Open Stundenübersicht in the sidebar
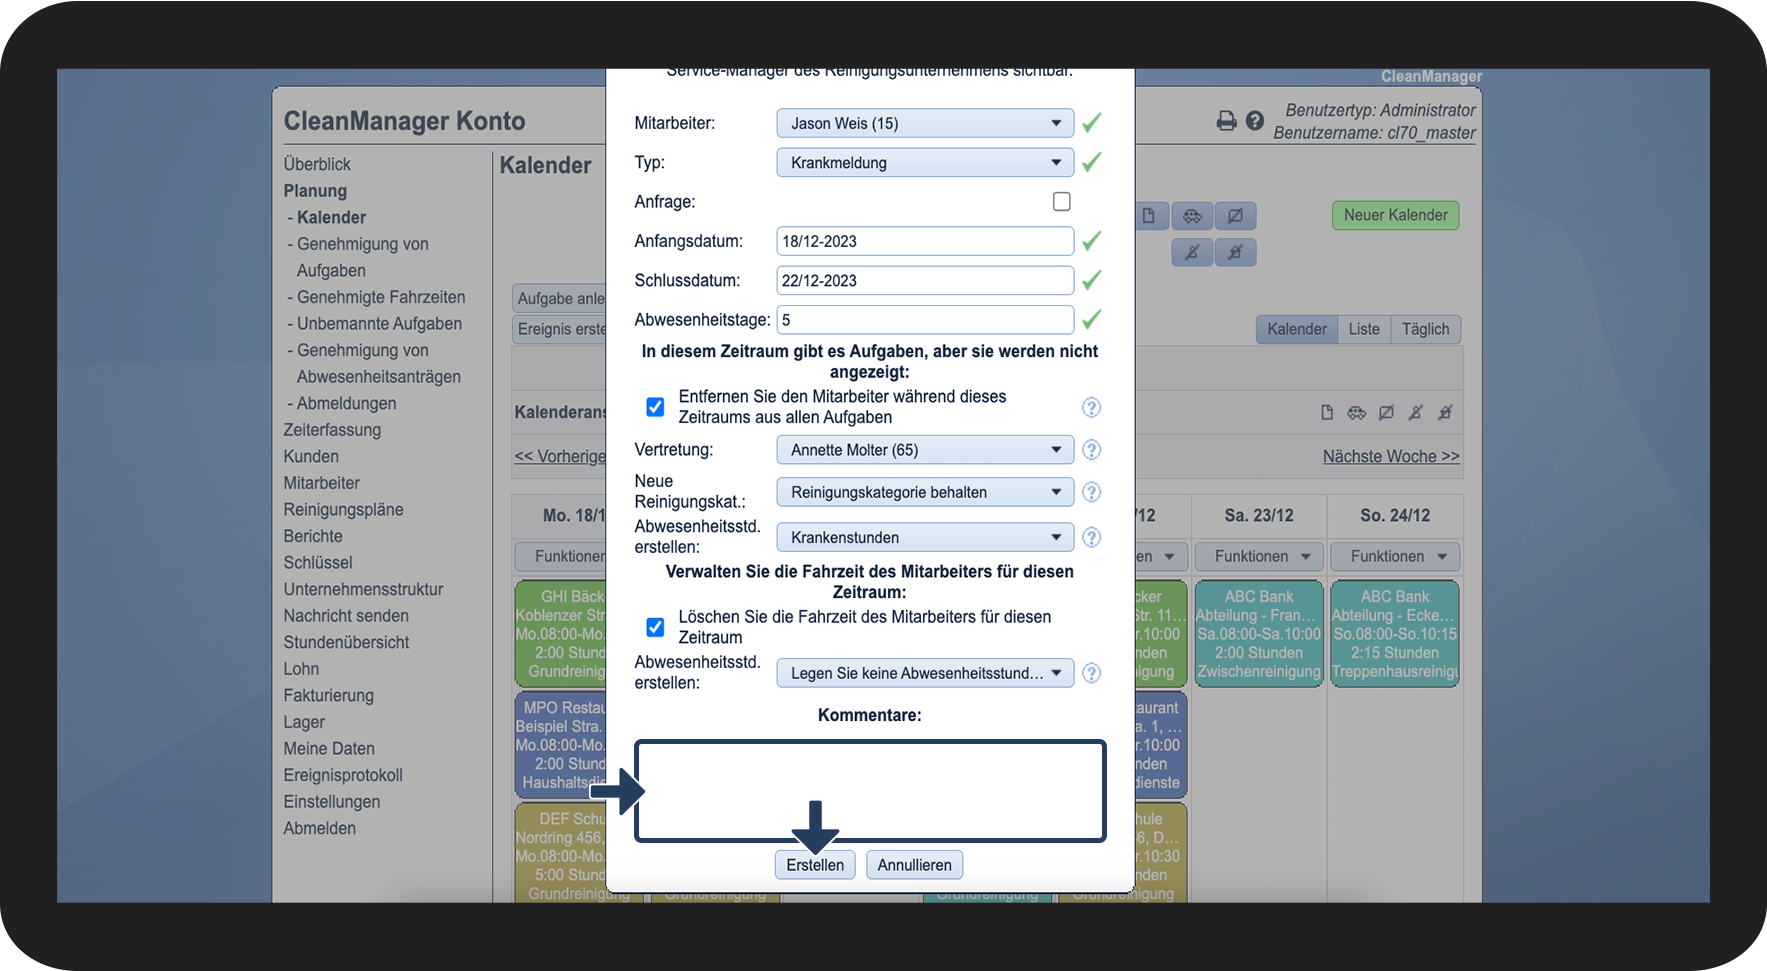 346,642
